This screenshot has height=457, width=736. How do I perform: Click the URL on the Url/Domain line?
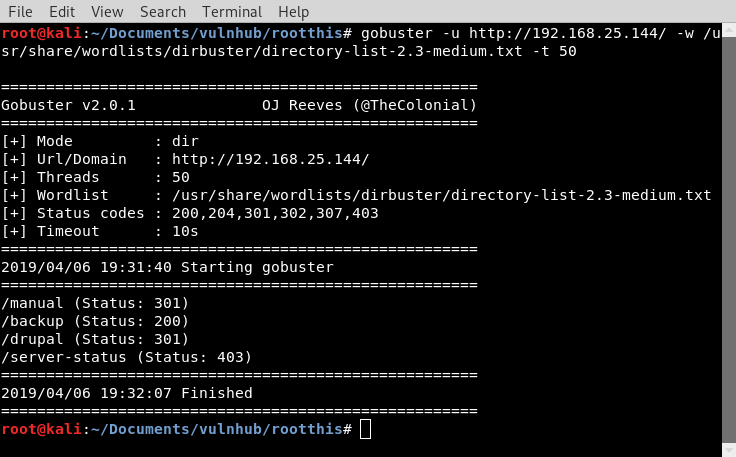(270, 159)
